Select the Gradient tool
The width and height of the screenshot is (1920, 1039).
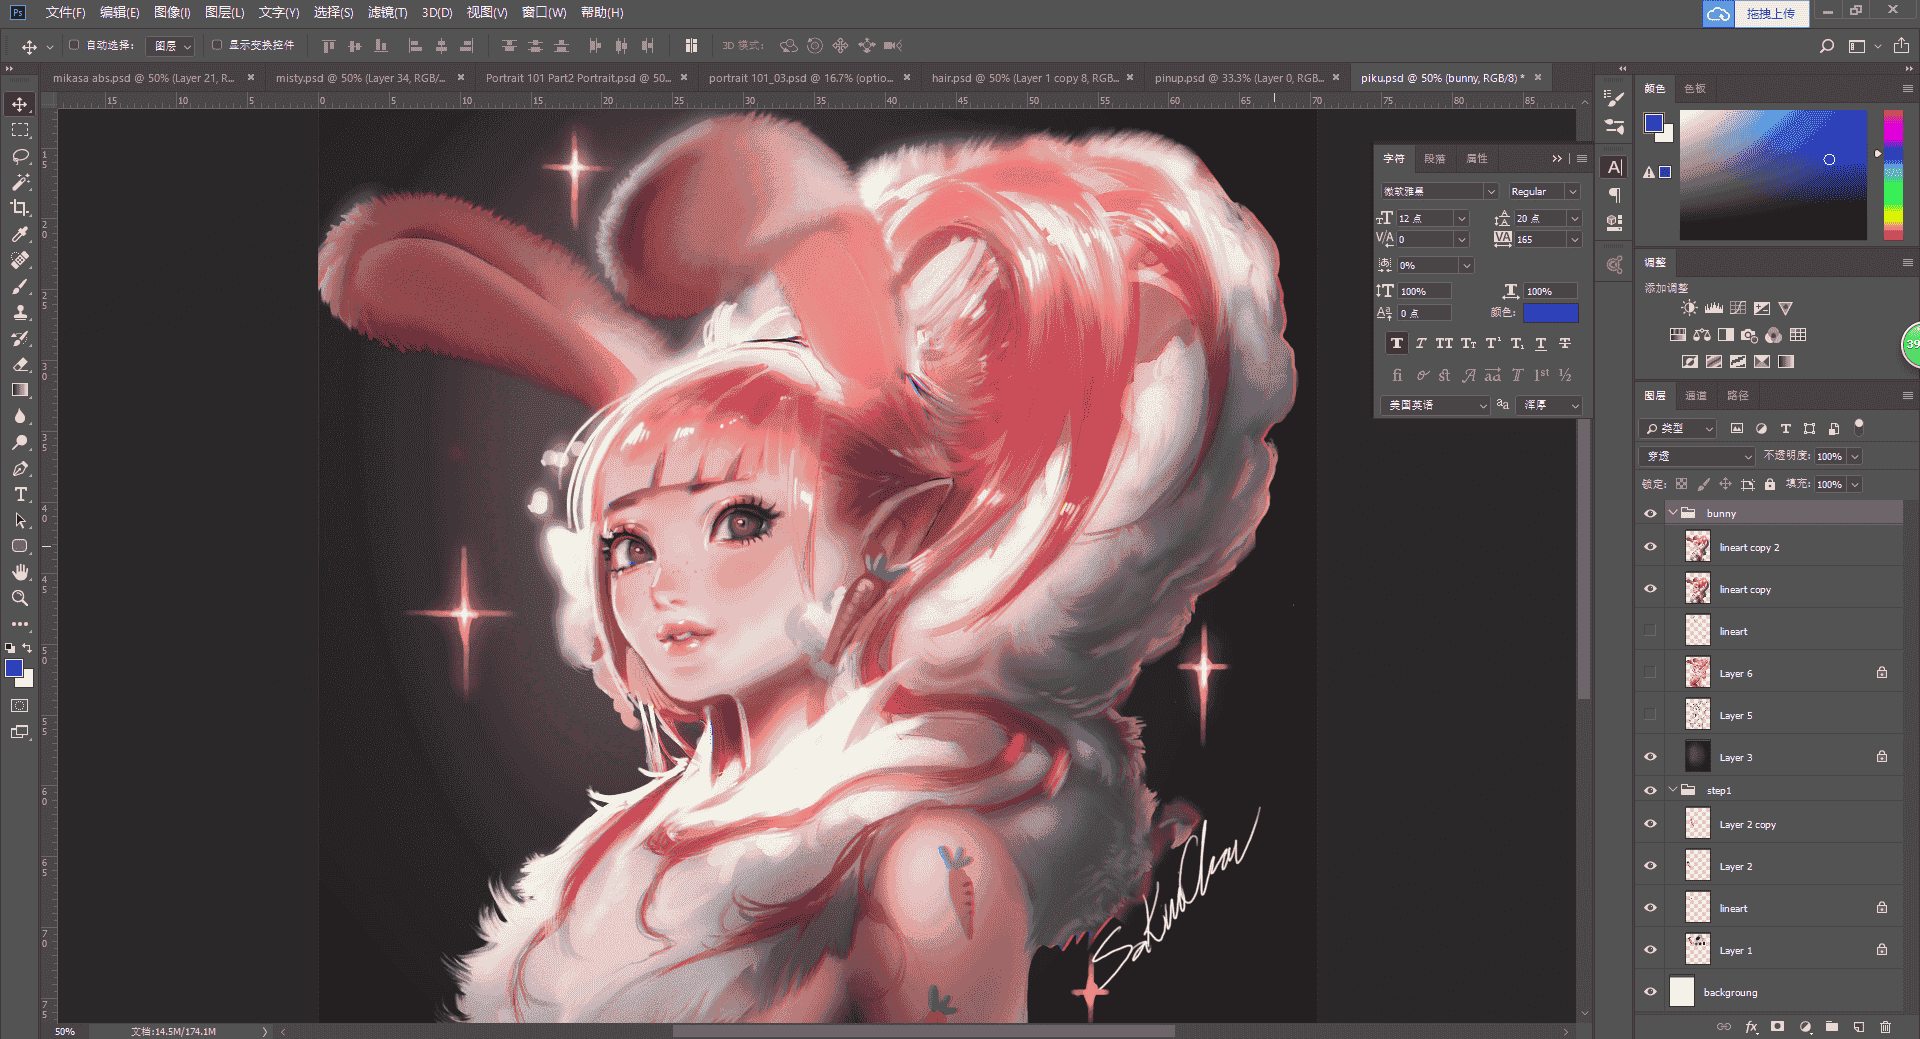point(20,390)
